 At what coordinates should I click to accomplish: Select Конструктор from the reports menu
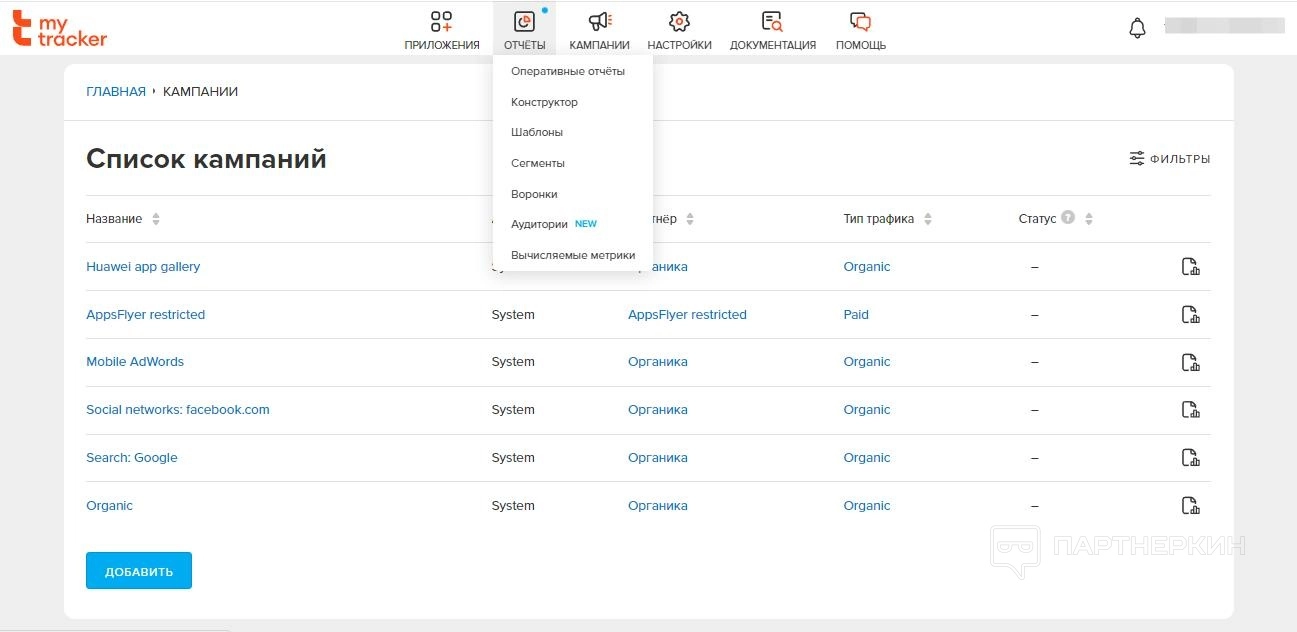tap(544, 102)
